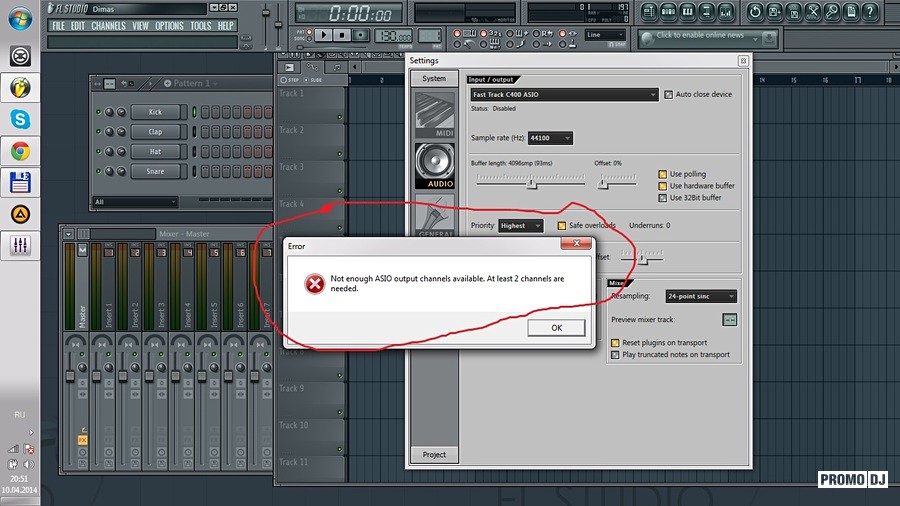Click the undo history toolbar icon
This screenshot has width=900, height=506.
click(755, 11)
